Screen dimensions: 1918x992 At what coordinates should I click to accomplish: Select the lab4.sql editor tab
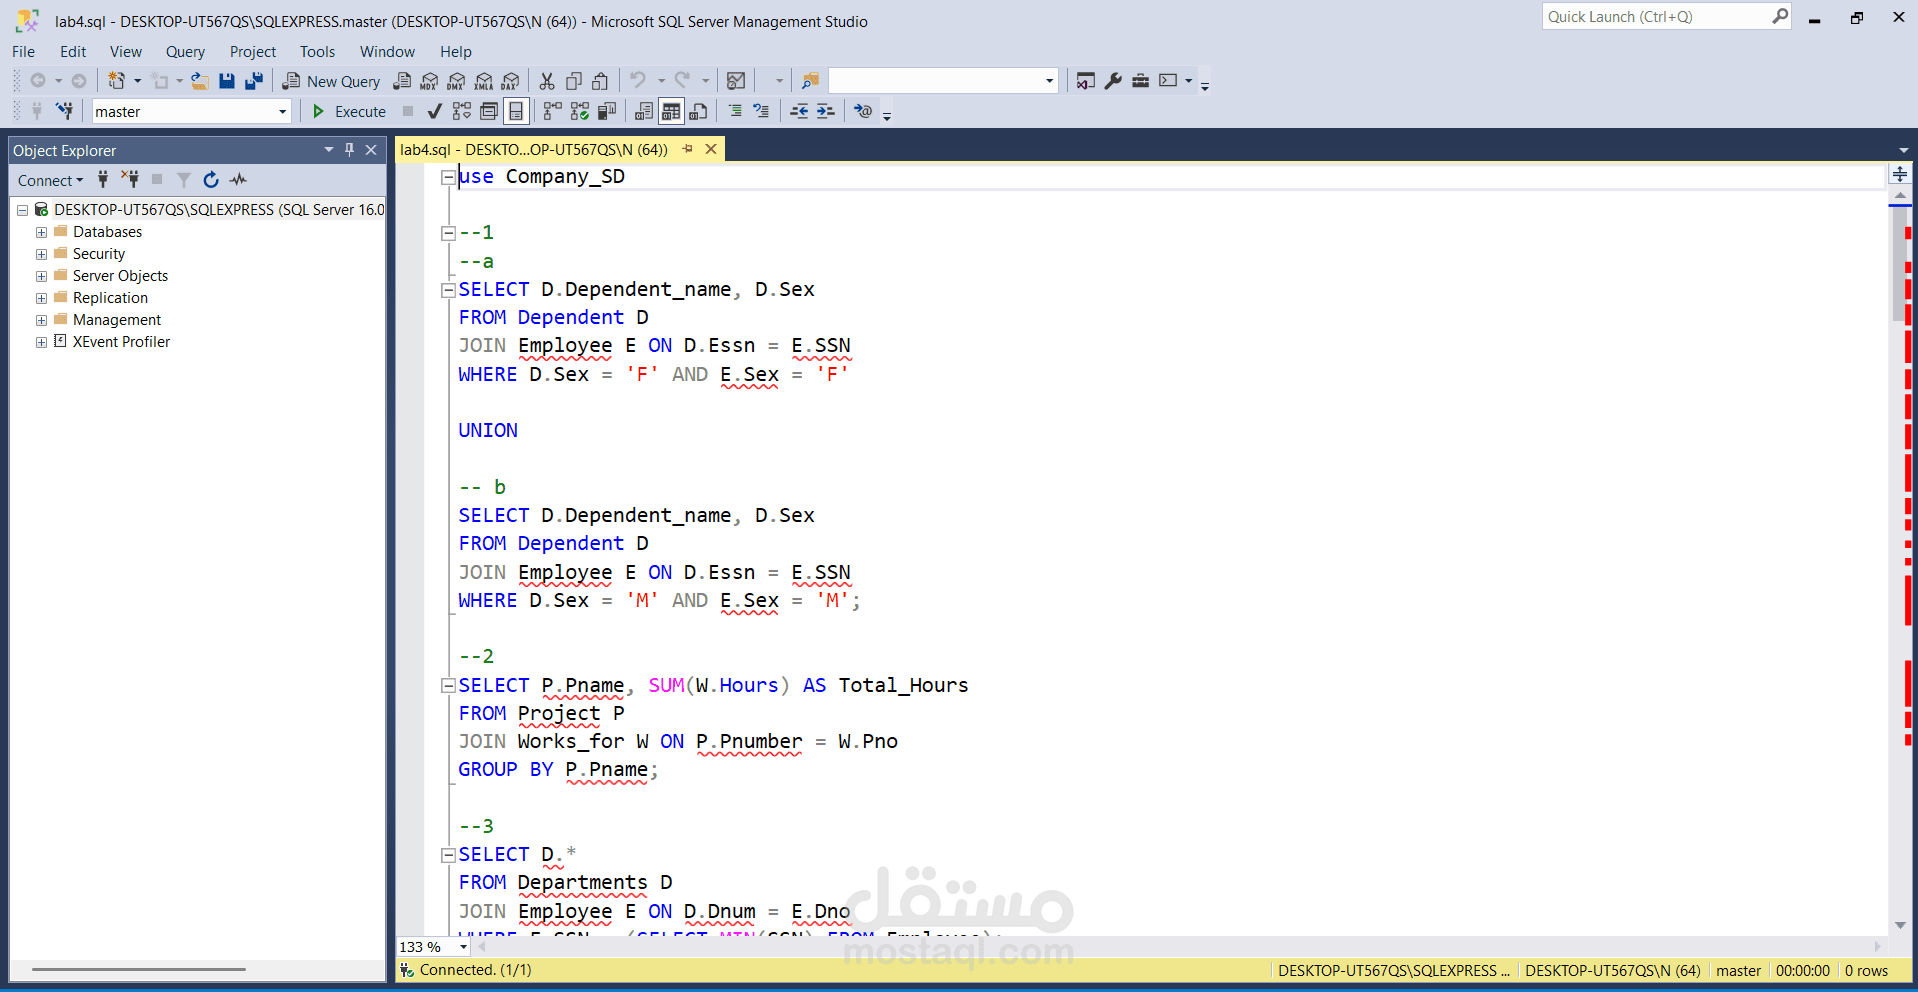point(534,150)
